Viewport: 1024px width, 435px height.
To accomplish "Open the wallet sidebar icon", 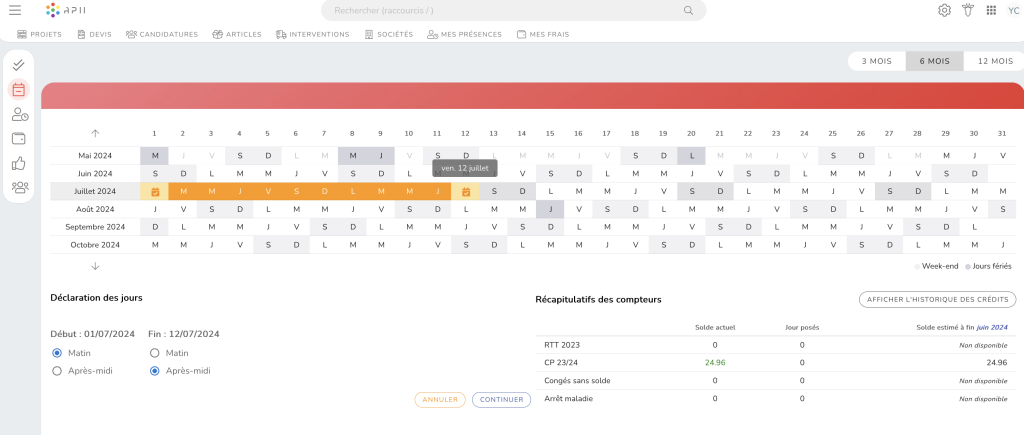I will point(19,138).
